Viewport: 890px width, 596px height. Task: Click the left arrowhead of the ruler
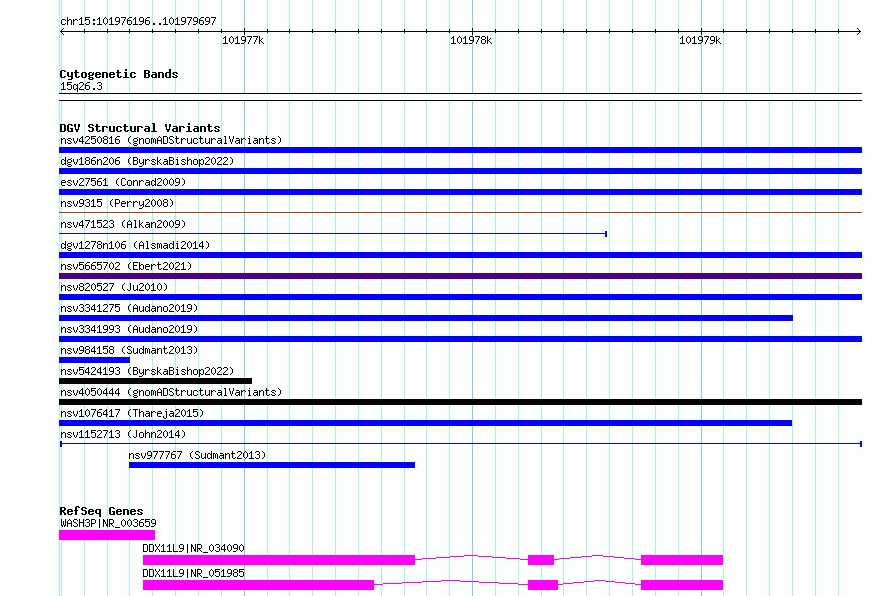point(62,32)
